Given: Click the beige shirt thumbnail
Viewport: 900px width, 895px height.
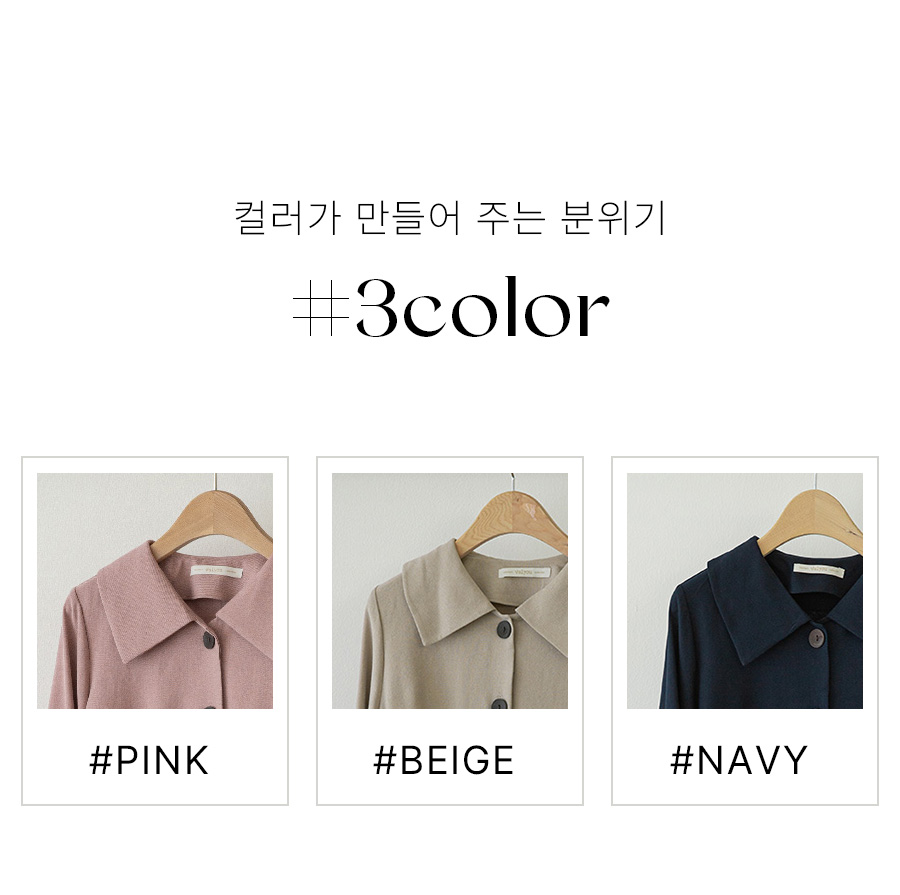Looking at the screenshot, I should pos(450,591).
